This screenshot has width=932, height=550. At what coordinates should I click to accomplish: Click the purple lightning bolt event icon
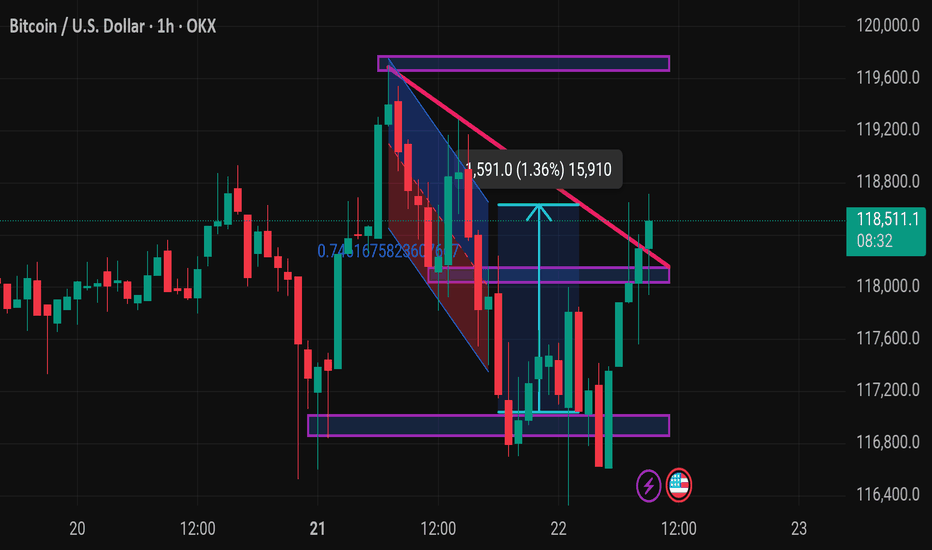point(648,485)
